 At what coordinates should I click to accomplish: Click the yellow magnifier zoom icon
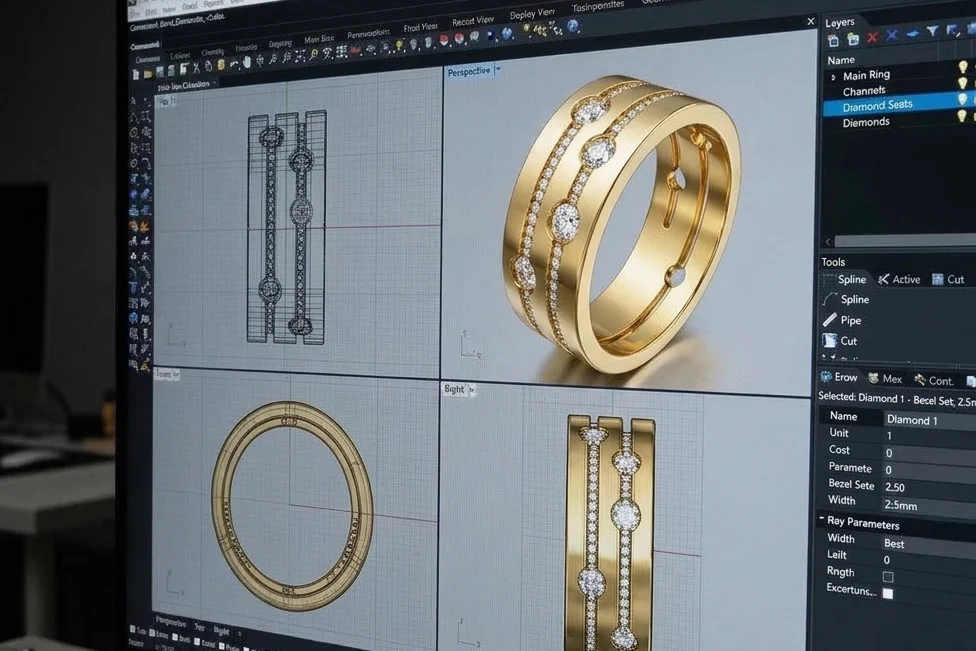point(314,55)
